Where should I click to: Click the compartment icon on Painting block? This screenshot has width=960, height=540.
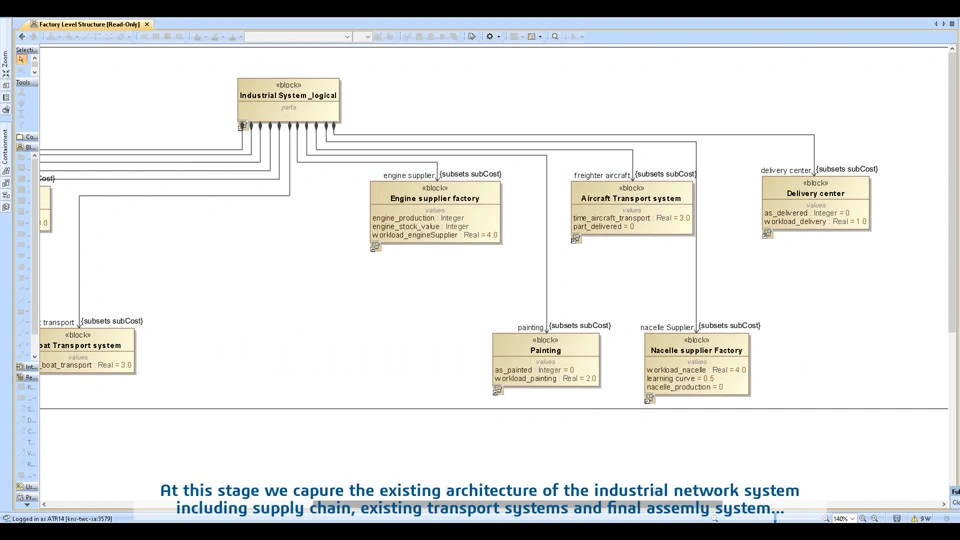coord(498,391)
